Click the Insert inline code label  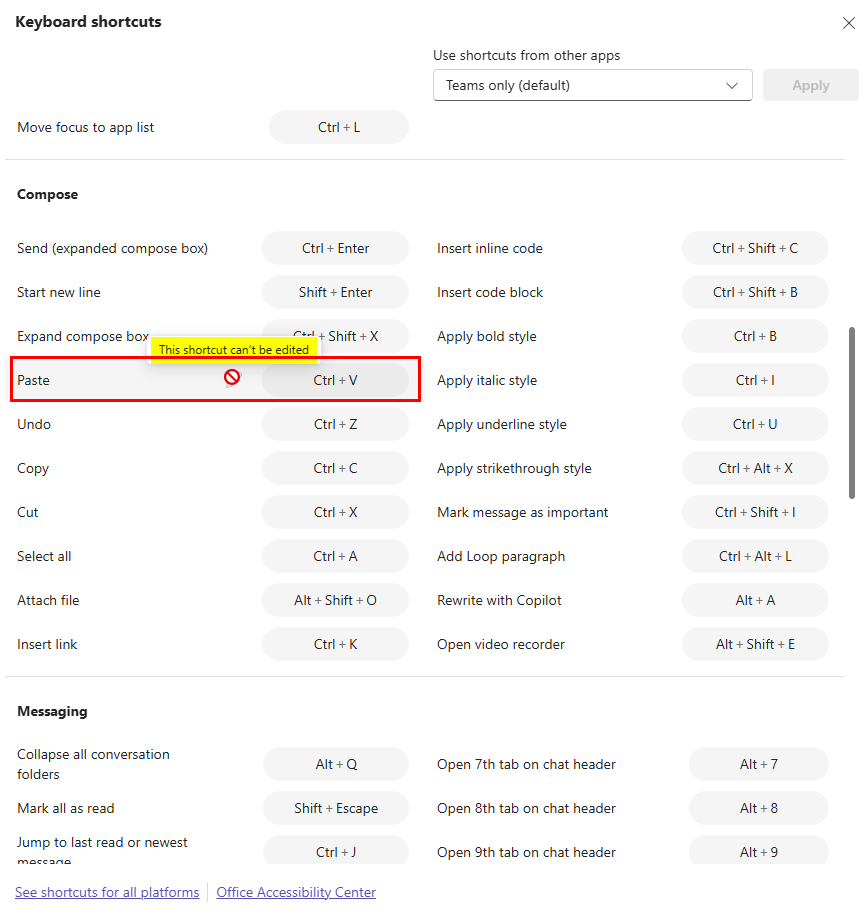490,248
